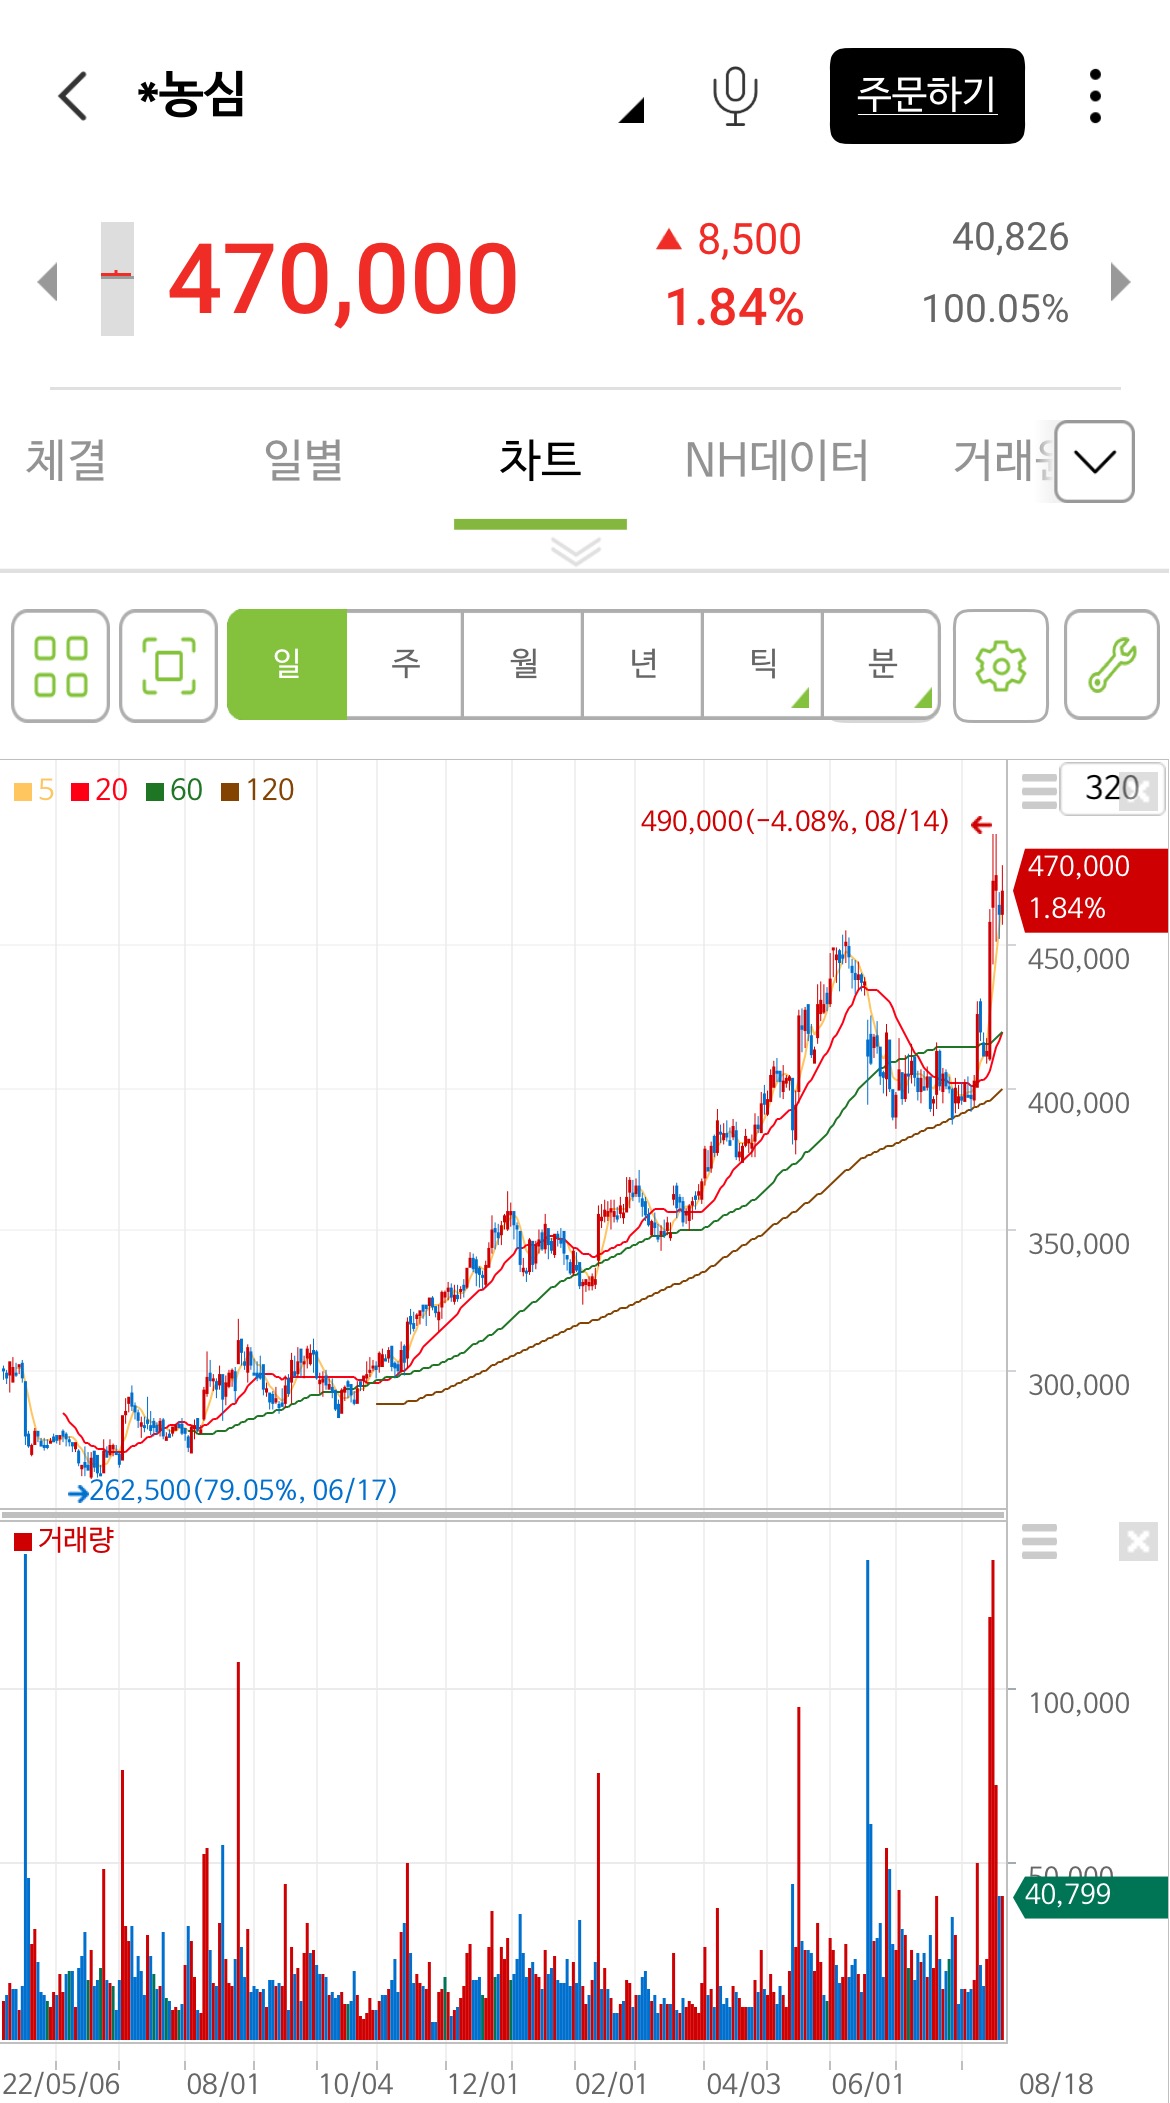Tap the 350,000 price axis label
The width and height of the screenshot is (1170, 2103).
pos(1079,1244)
